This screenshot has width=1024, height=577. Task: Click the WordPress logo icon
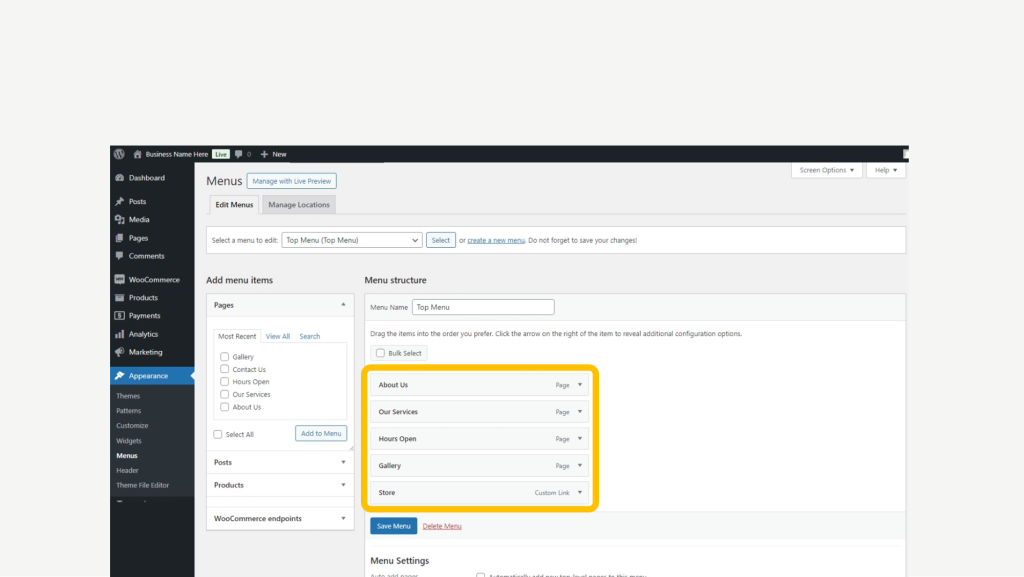120,154
